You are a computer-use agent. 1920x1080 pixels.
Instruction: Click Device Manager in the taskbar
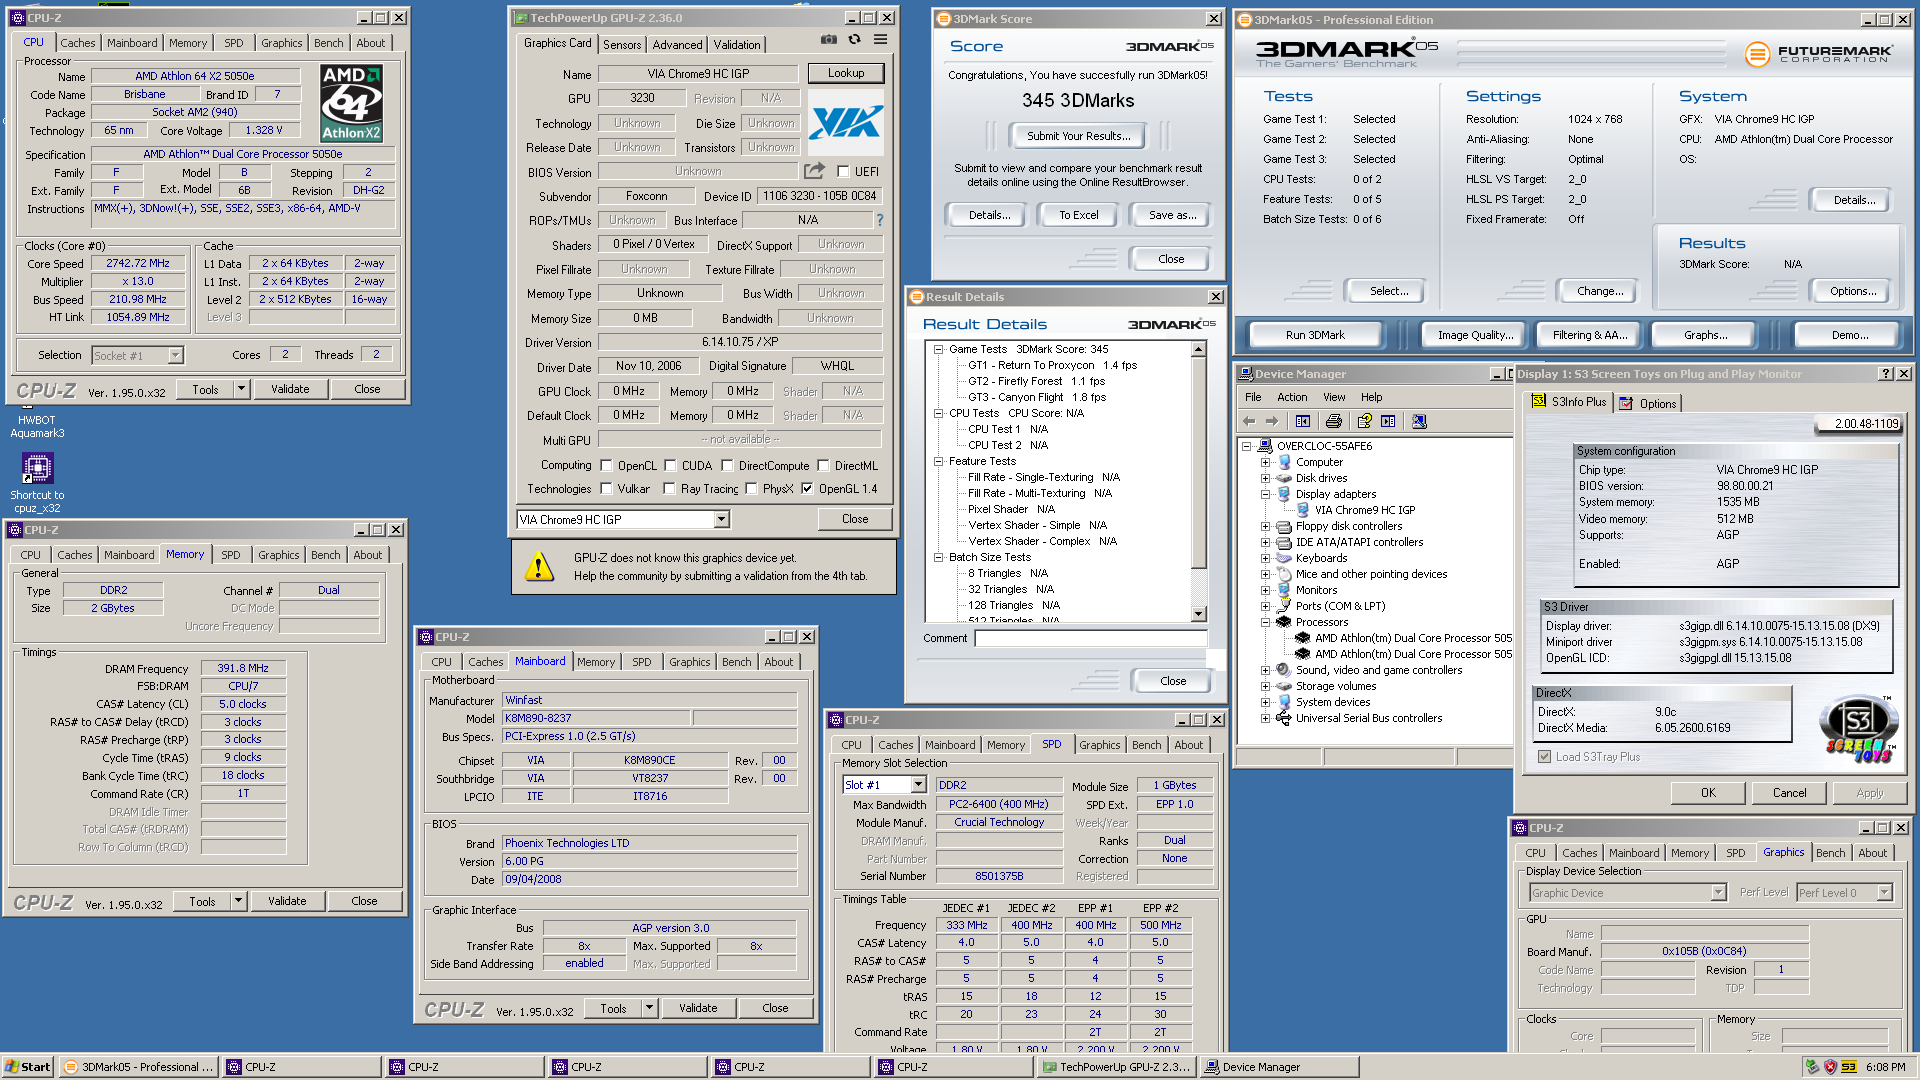(x=1278, y=1067)
